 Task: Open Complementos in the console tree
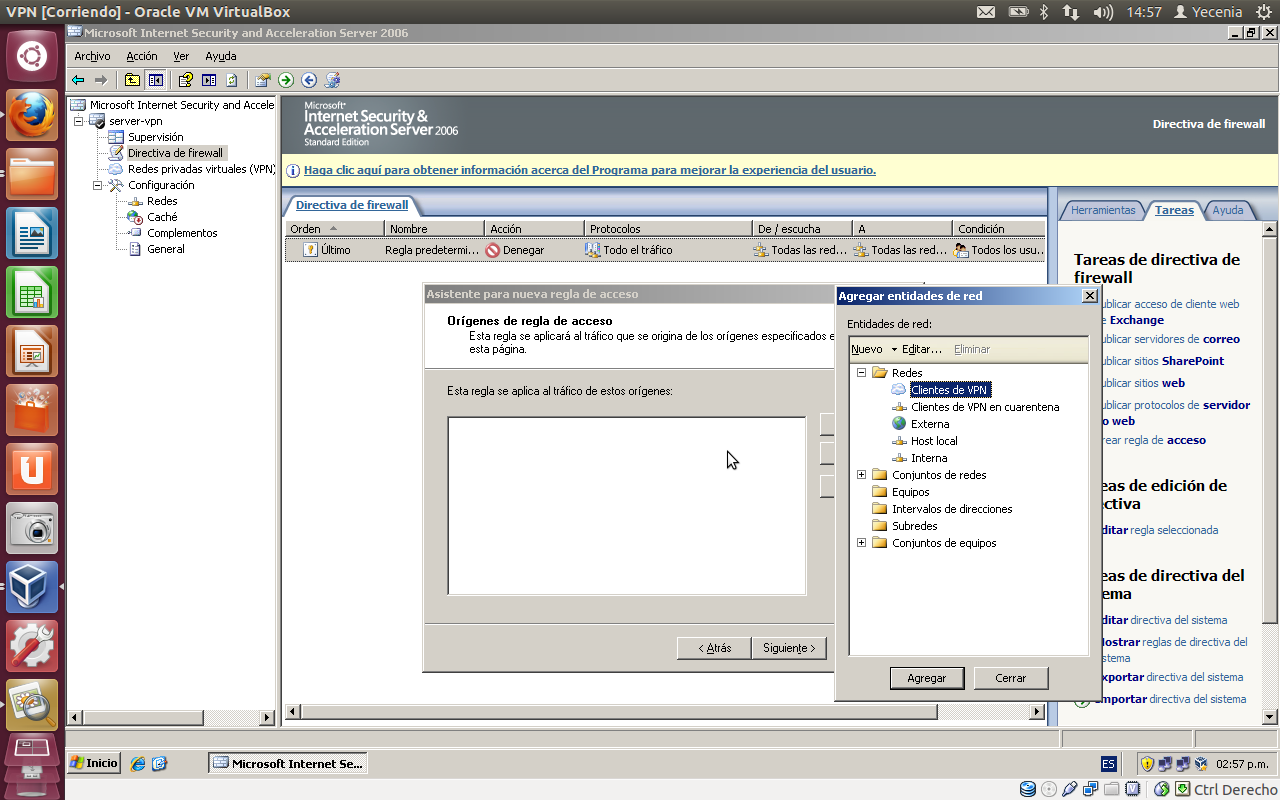pos(182,233)
